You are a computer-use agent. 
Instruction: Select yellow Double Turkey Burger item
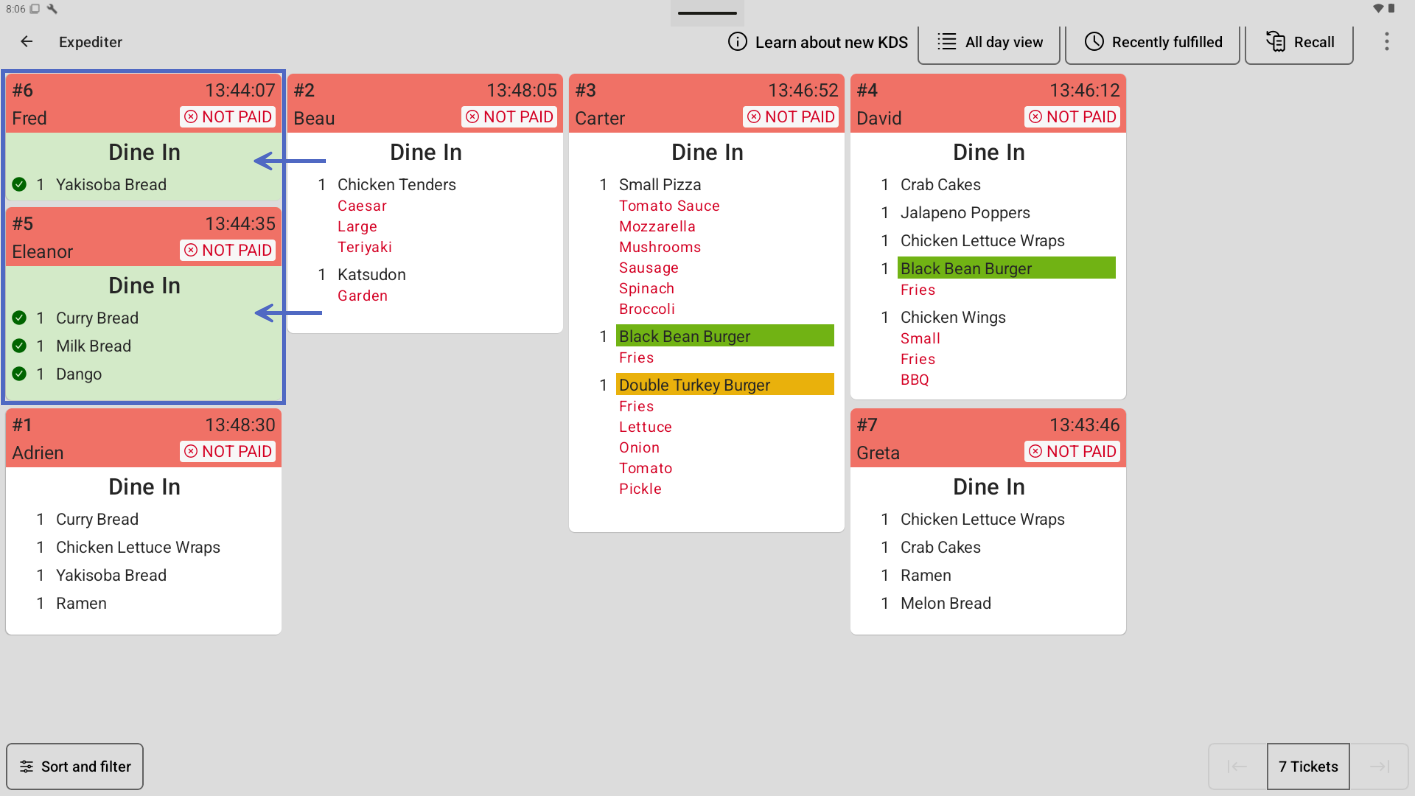pyautogui.click(x=725, y=385)
